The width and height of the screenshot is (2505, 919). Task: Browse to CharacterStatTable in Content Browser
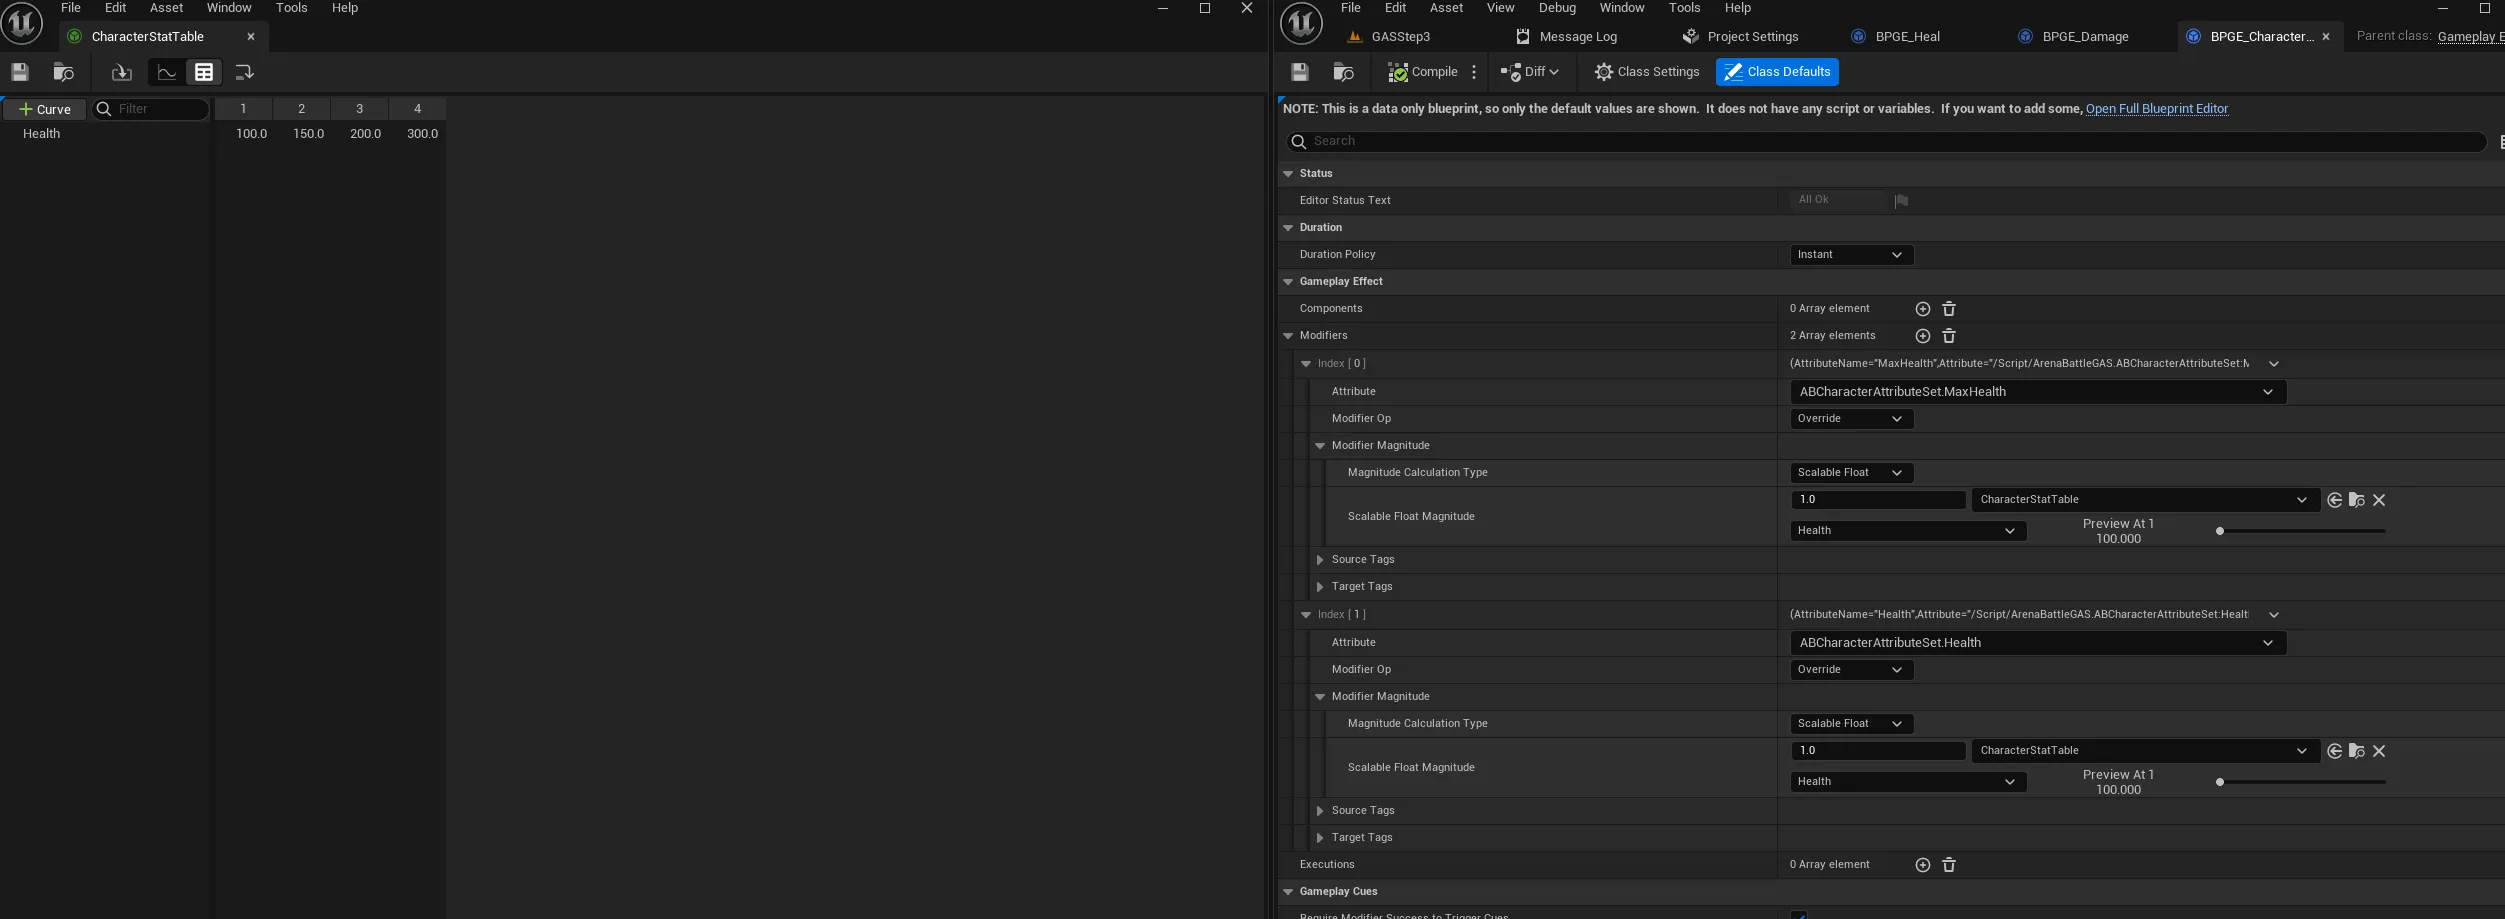[x=64, y=72]
